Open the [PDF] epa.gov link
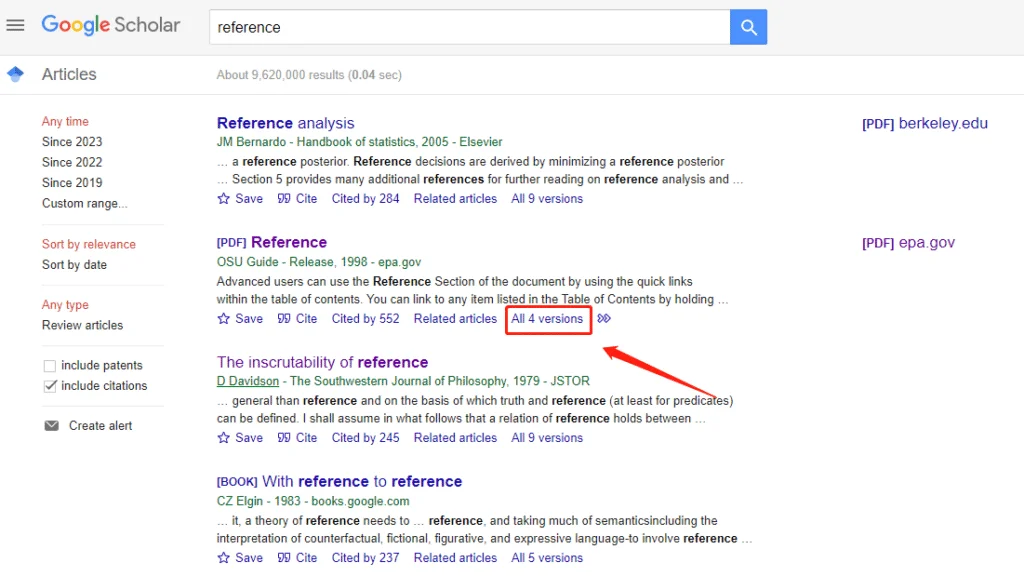This screenshot has width=1024, height=576. click(x=908, y=242)
